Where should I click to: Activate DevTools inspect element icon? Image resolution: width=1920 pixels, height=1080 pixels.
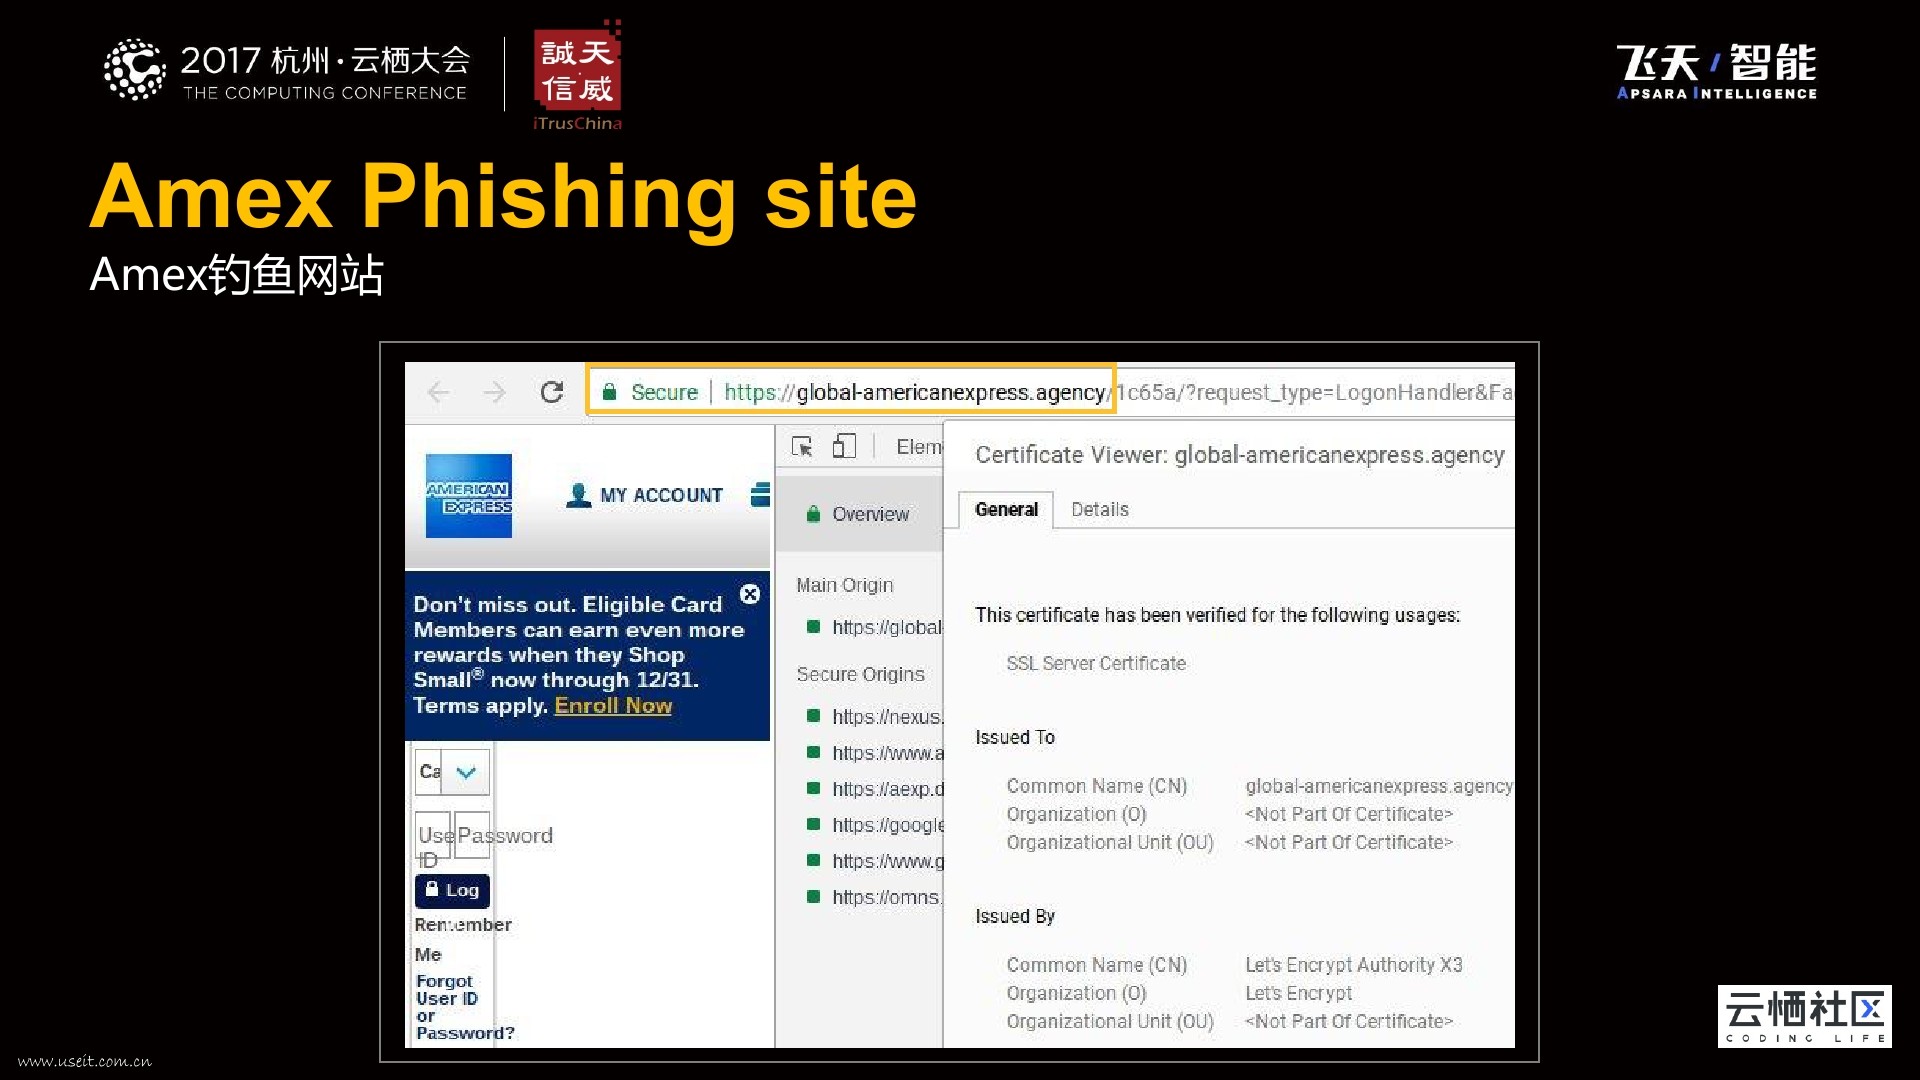(802, 446)
